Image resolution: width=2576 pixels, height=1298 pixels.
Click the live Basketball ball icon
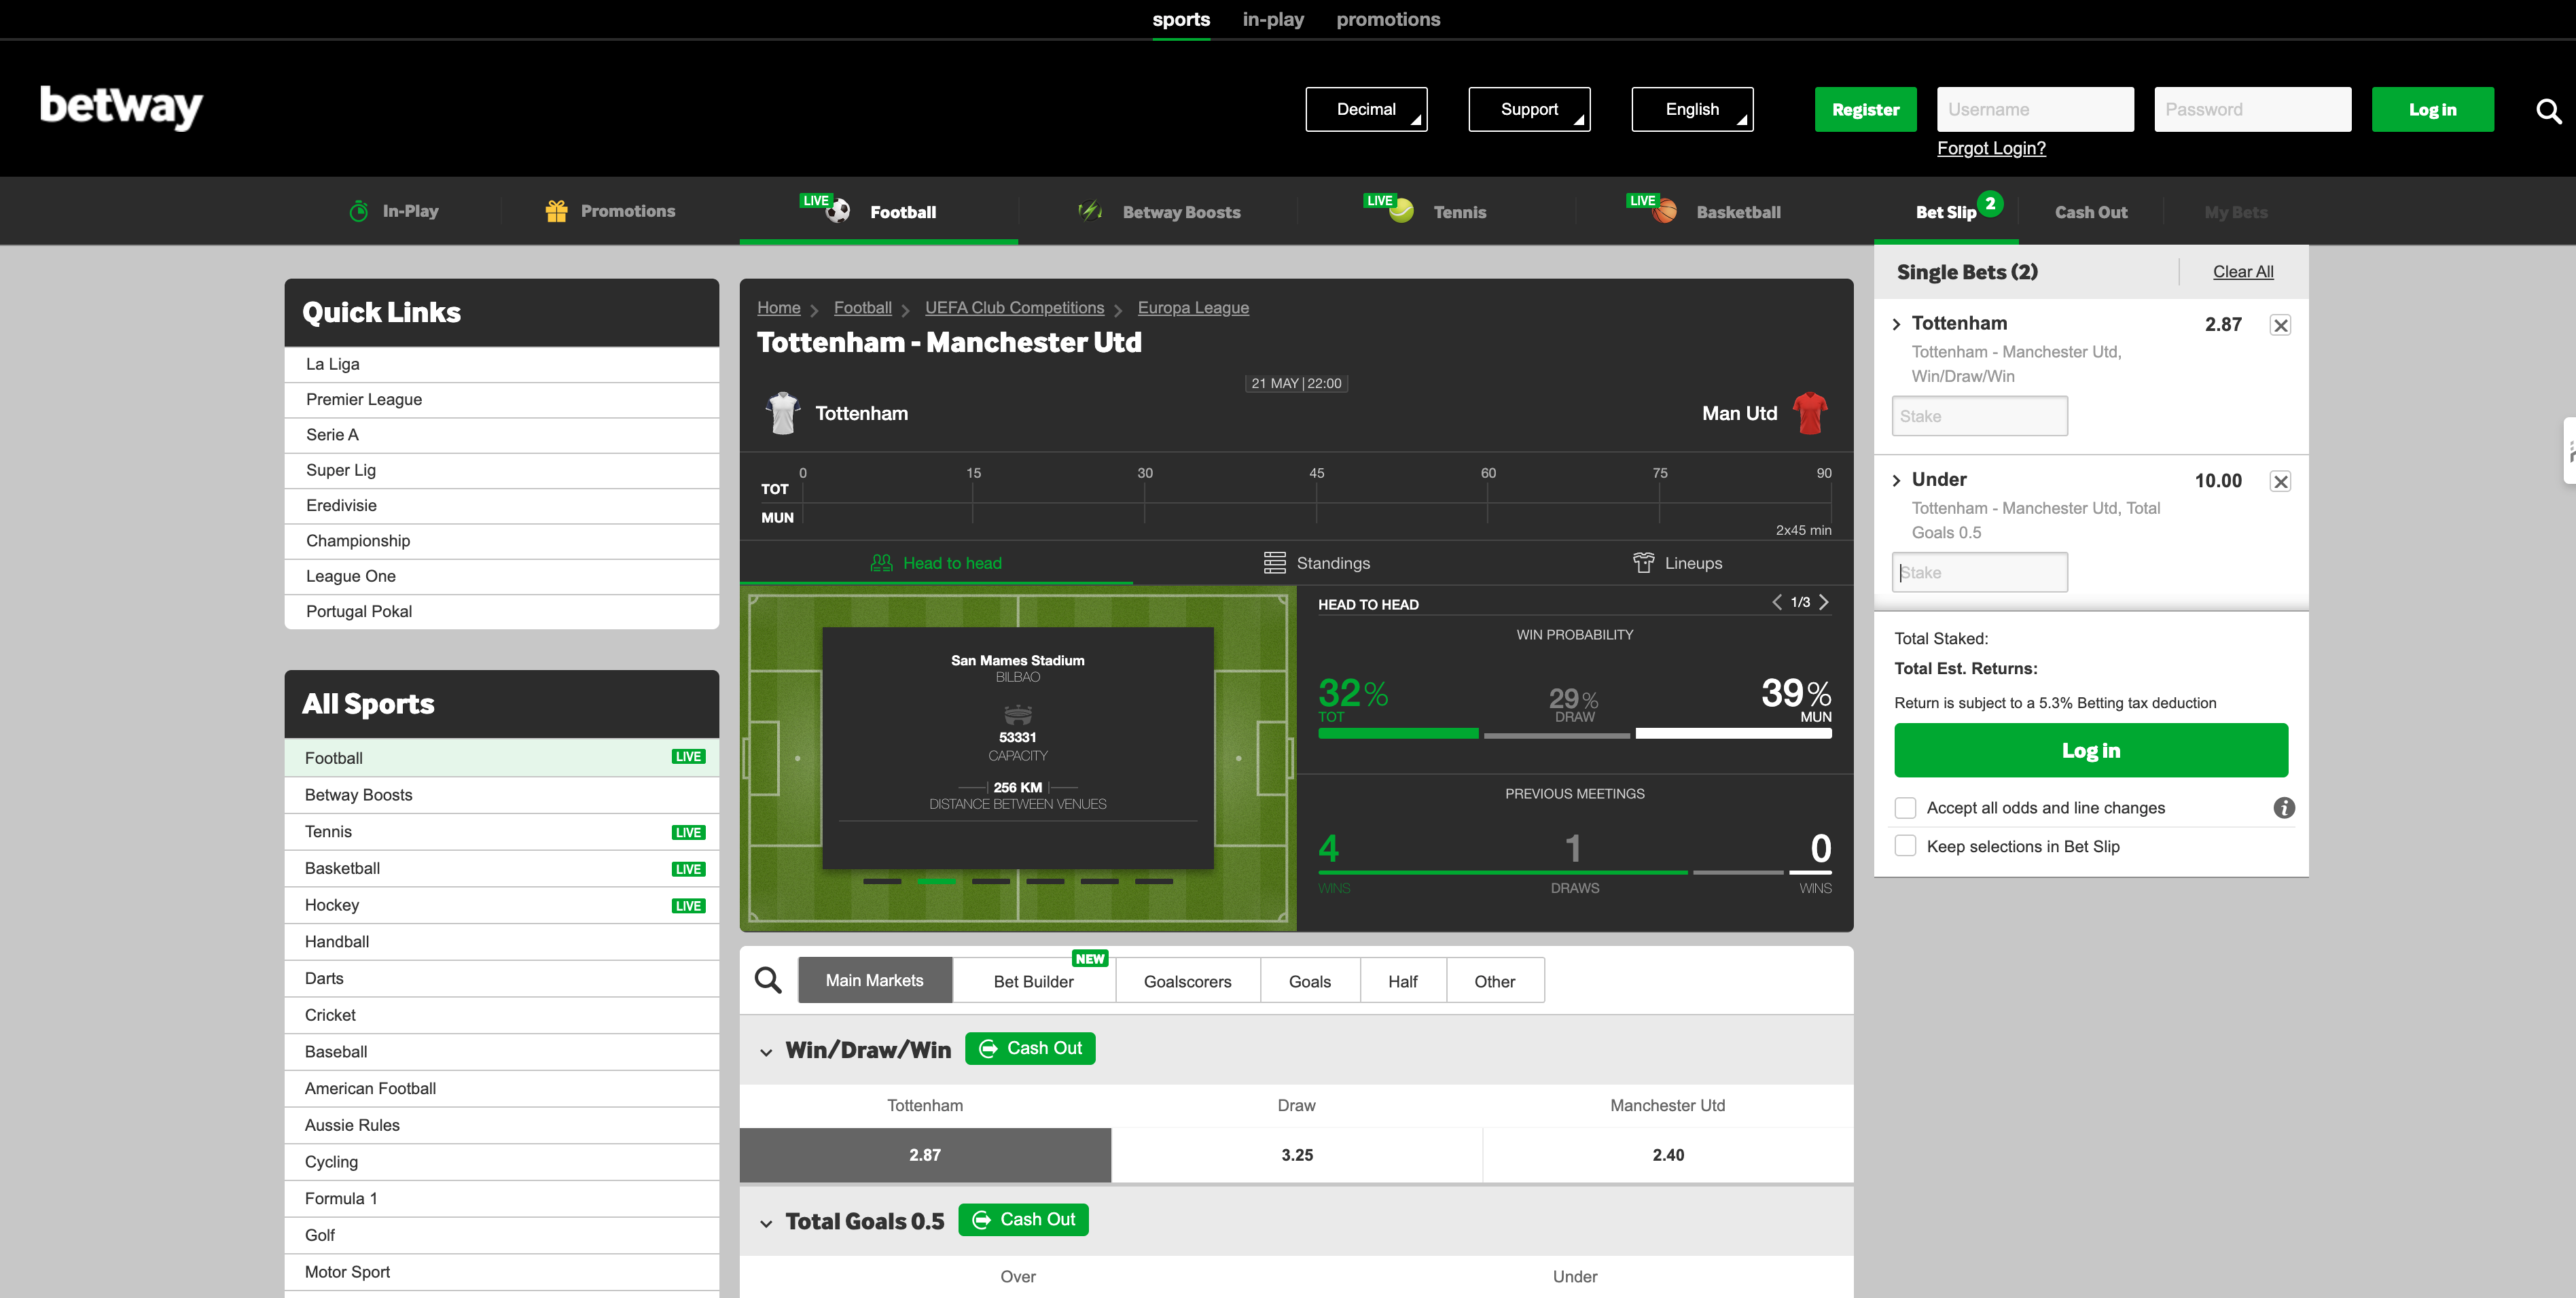(x=1664, y=211)
